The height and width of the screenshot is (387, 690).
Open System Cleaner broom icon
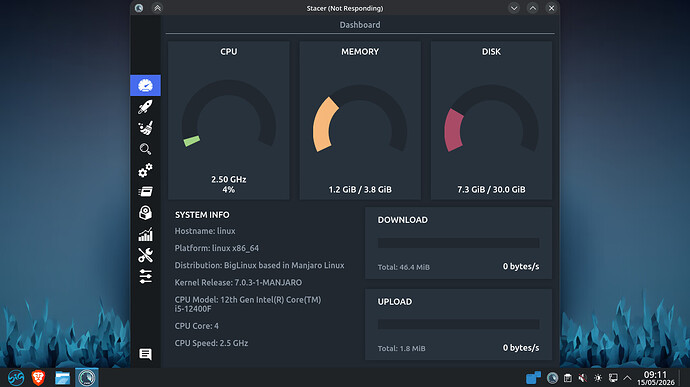click(145, 128)
